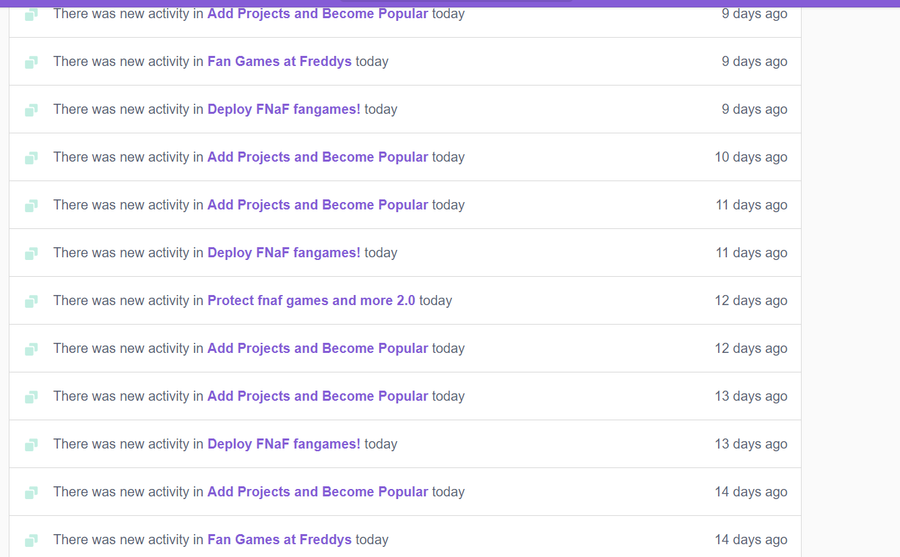Click studio icon beside Deploy FNaF fangames! 9 days ago
The width and height of the screenshot is (900, 557).
point(32,110)
